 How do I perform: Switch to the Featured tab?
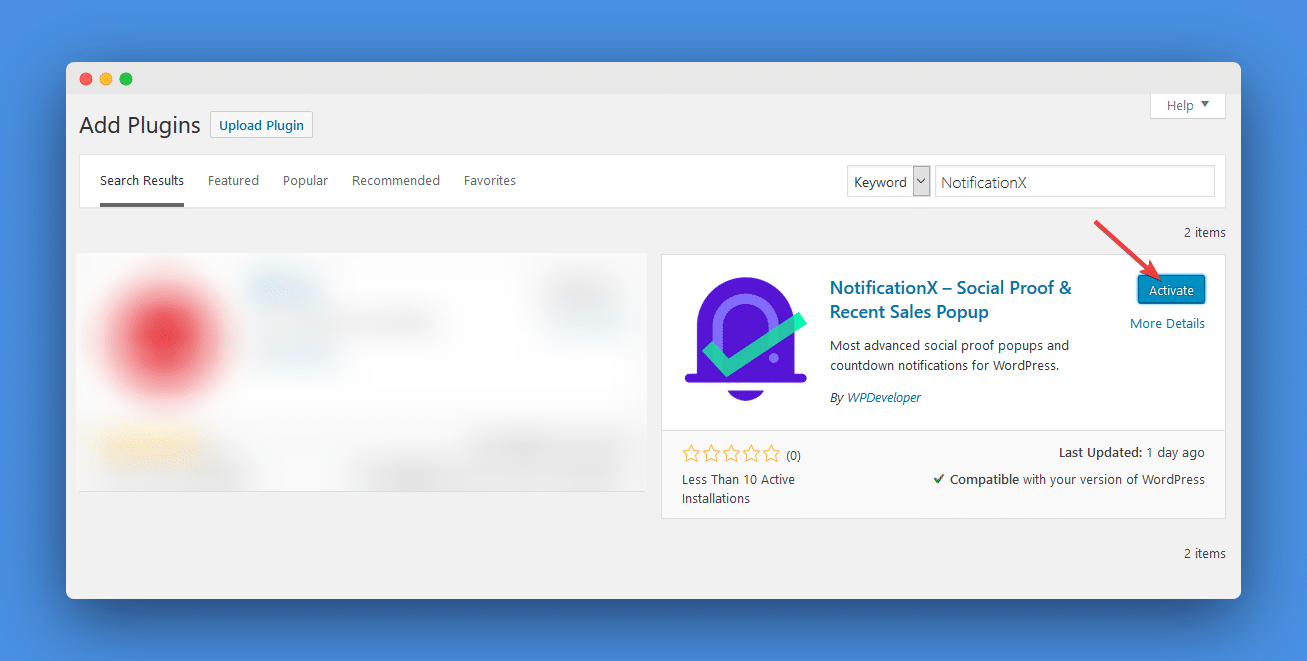click(233, 181)
